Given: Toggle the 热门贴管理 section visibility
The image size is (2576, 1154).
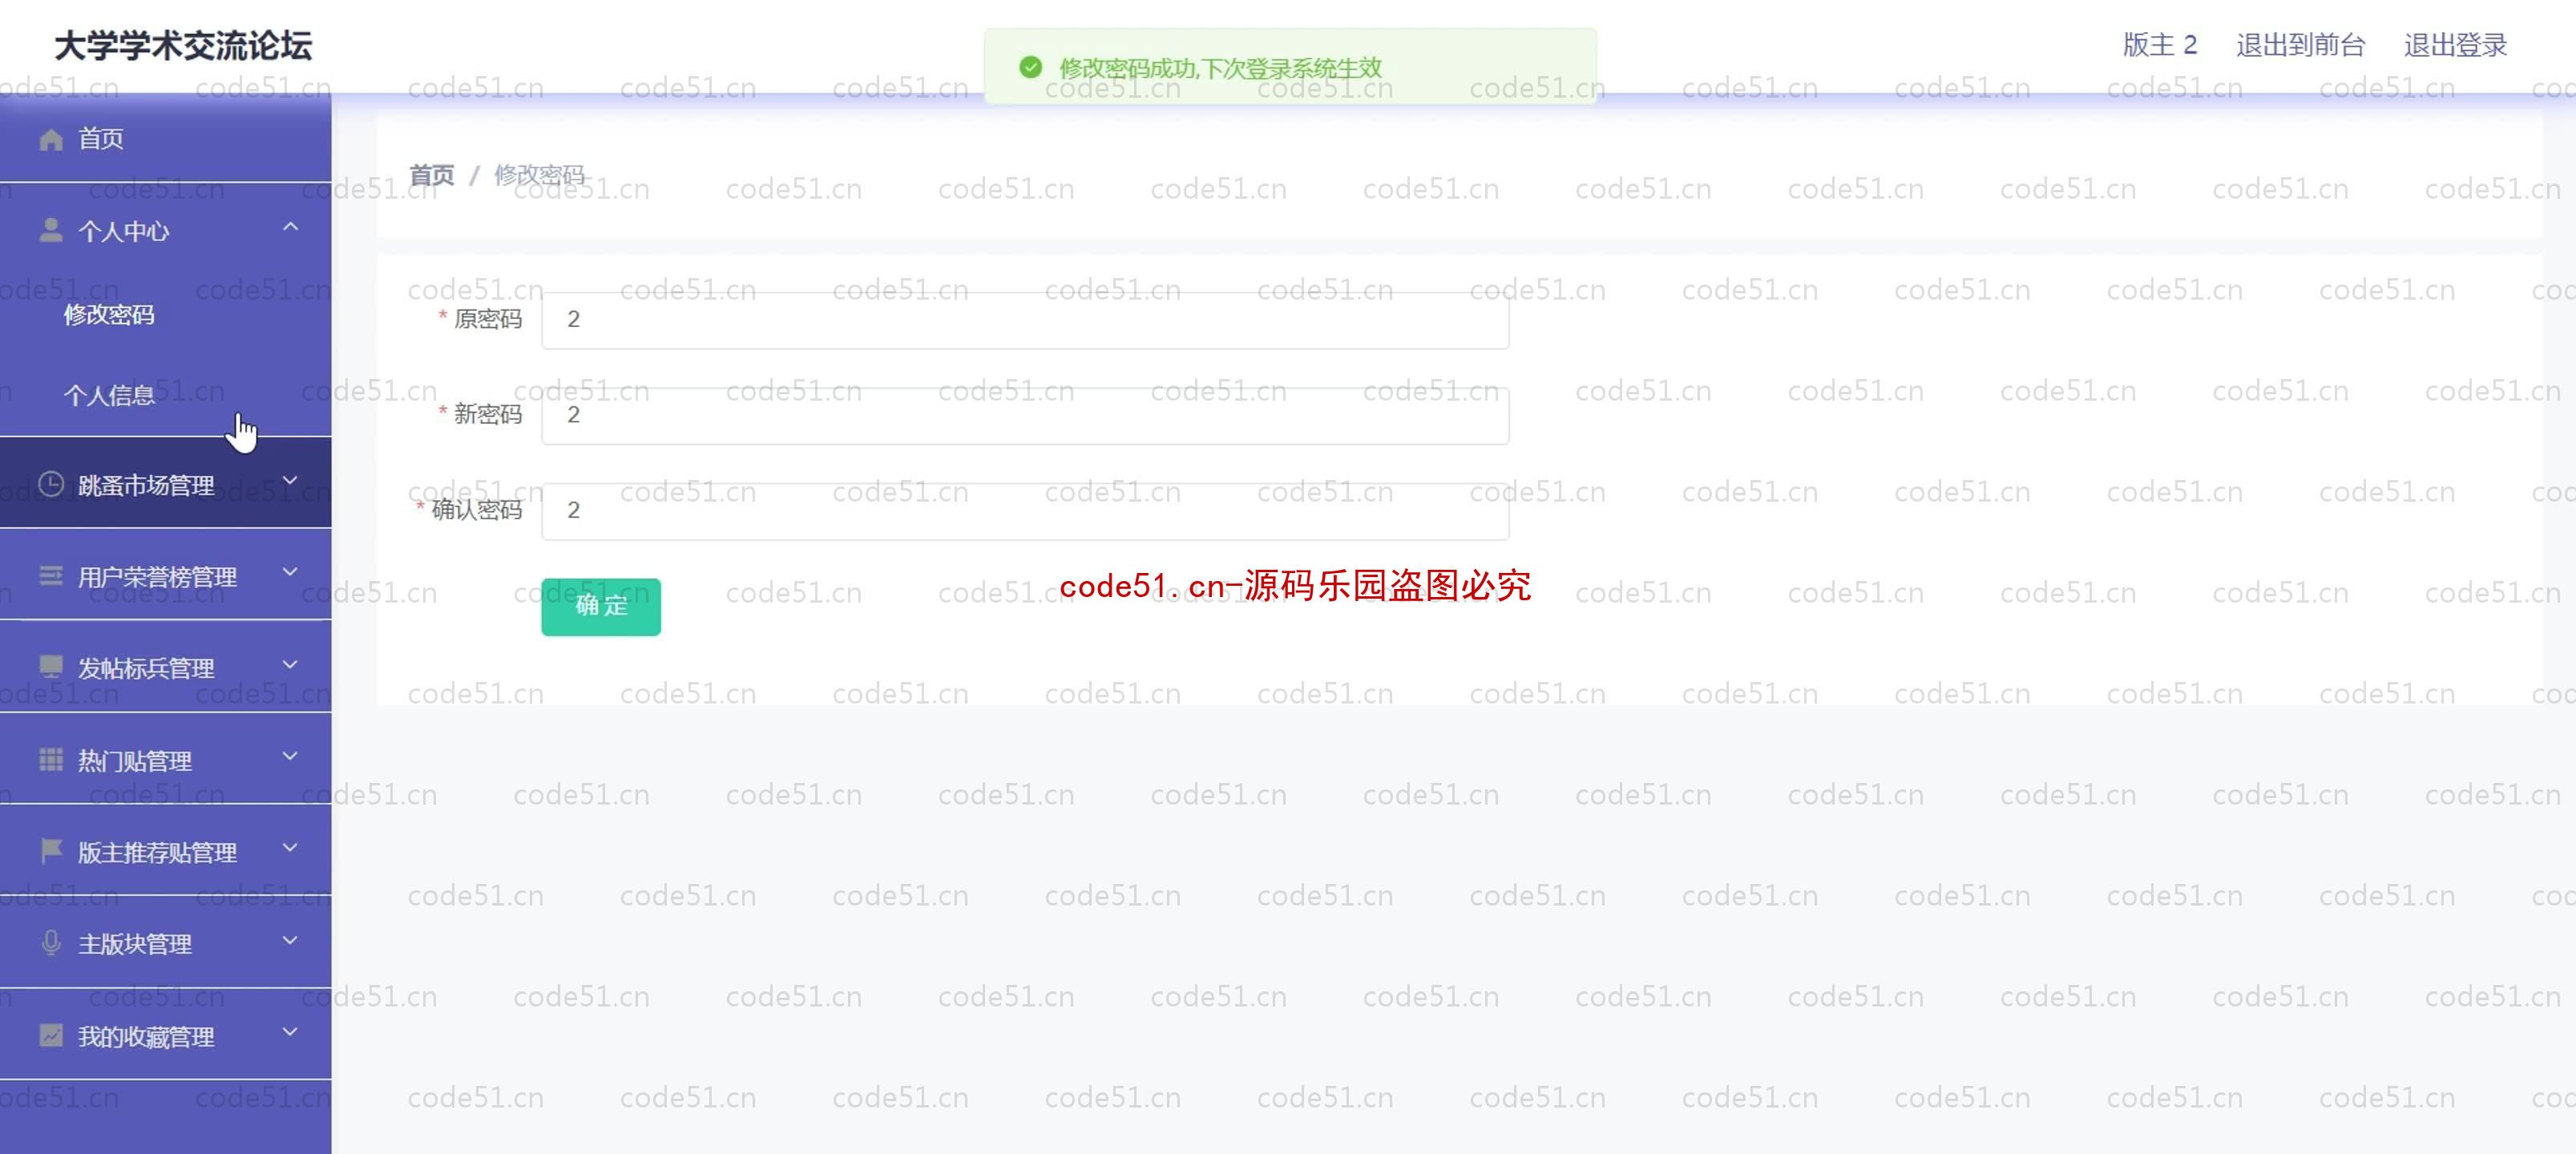Looking at the screenshot, I should (166, 760).
